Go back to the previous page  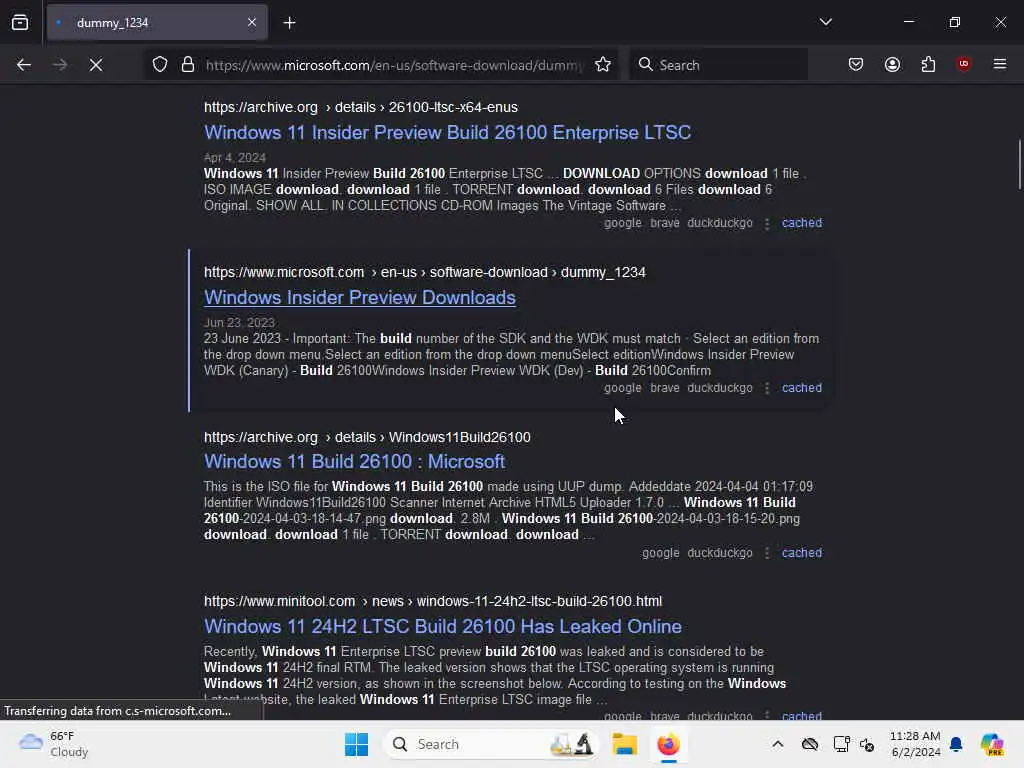(x=24, y=65)
